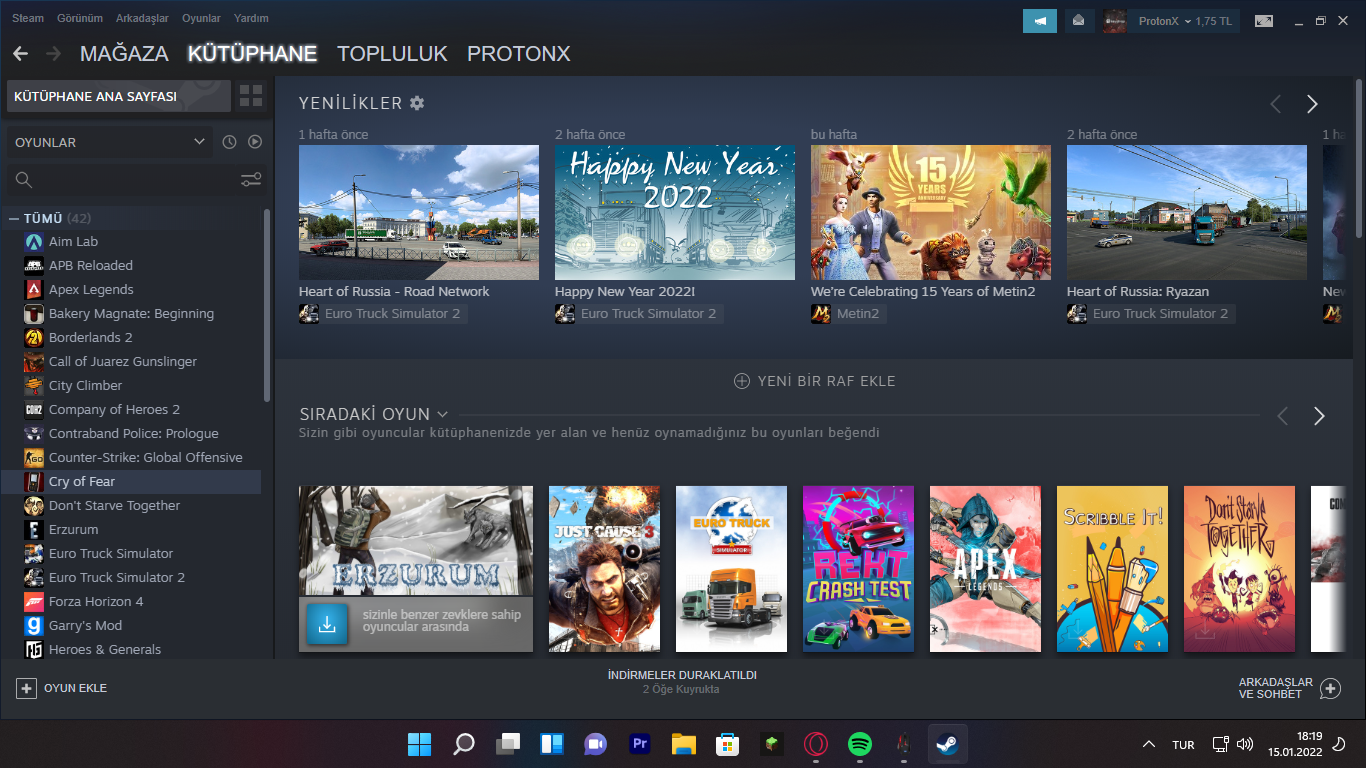1366x768 pixels.
Task: Open the Yardım menu
Action: coord(251,18)
